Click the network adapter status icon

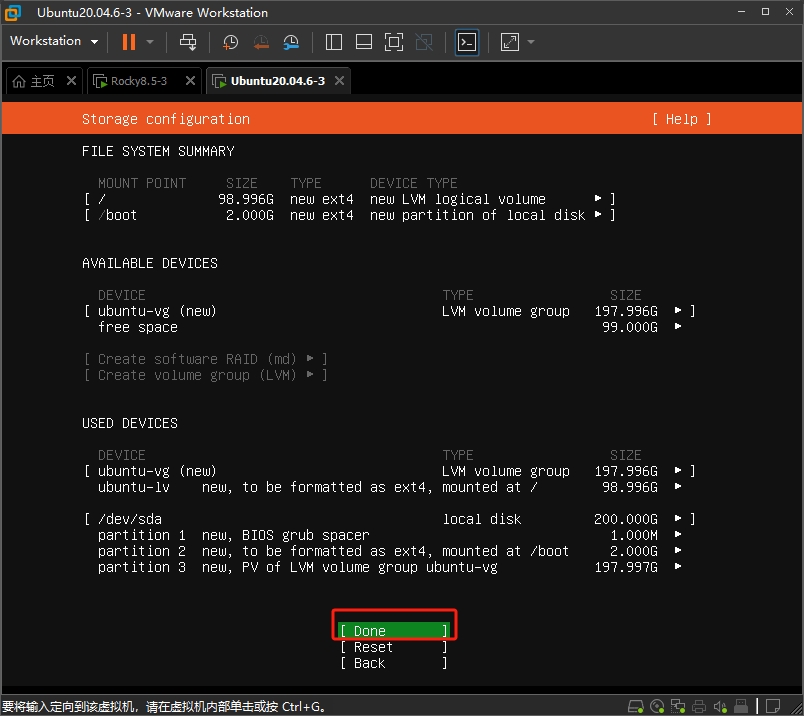(678, 706)
